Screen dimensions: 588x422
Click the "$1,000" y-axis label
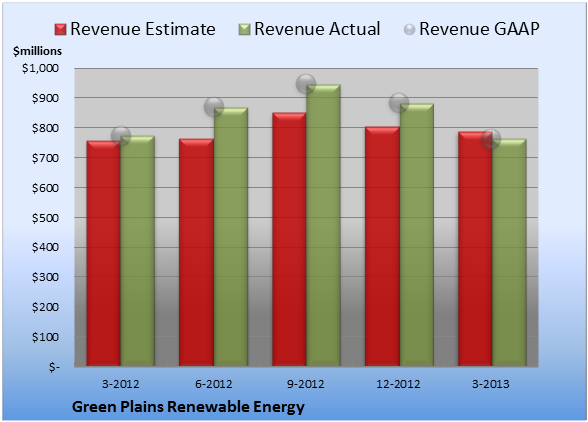(x=40, y=68)
